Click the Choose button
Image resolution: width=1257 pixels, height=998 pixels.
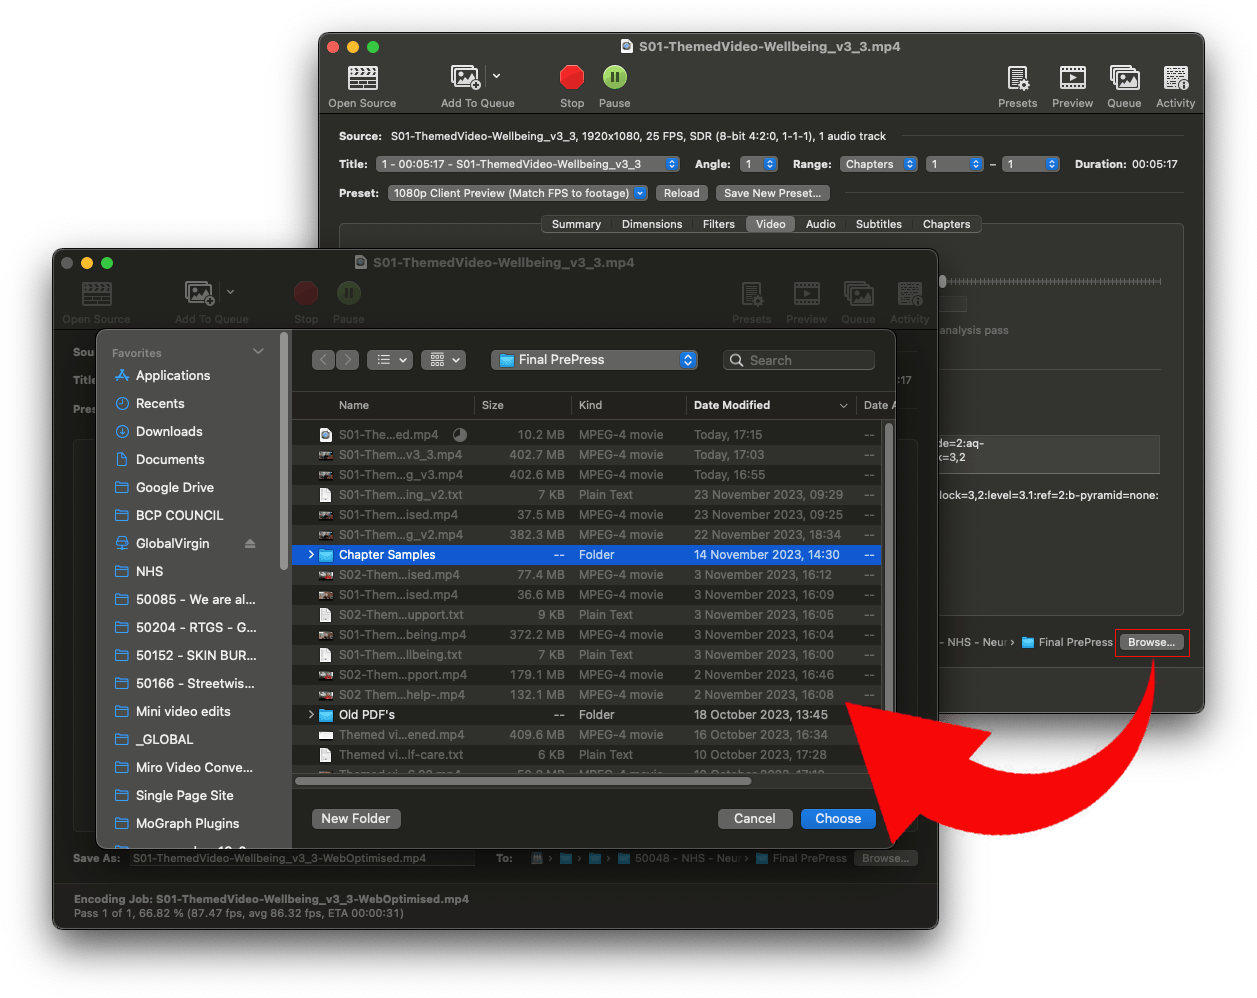[x=837, y=819]
